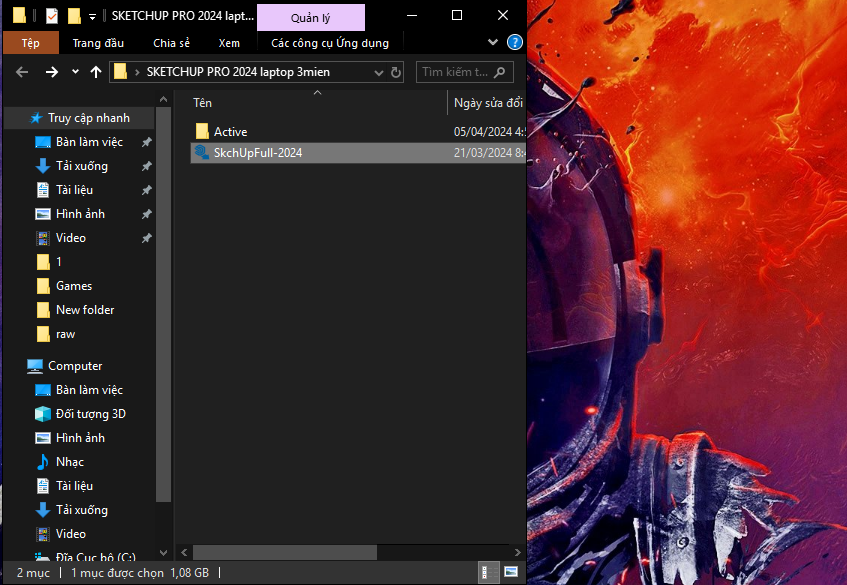Refresh the folder via address bar icon
847x585 pixels.
[x=396, y=72]
